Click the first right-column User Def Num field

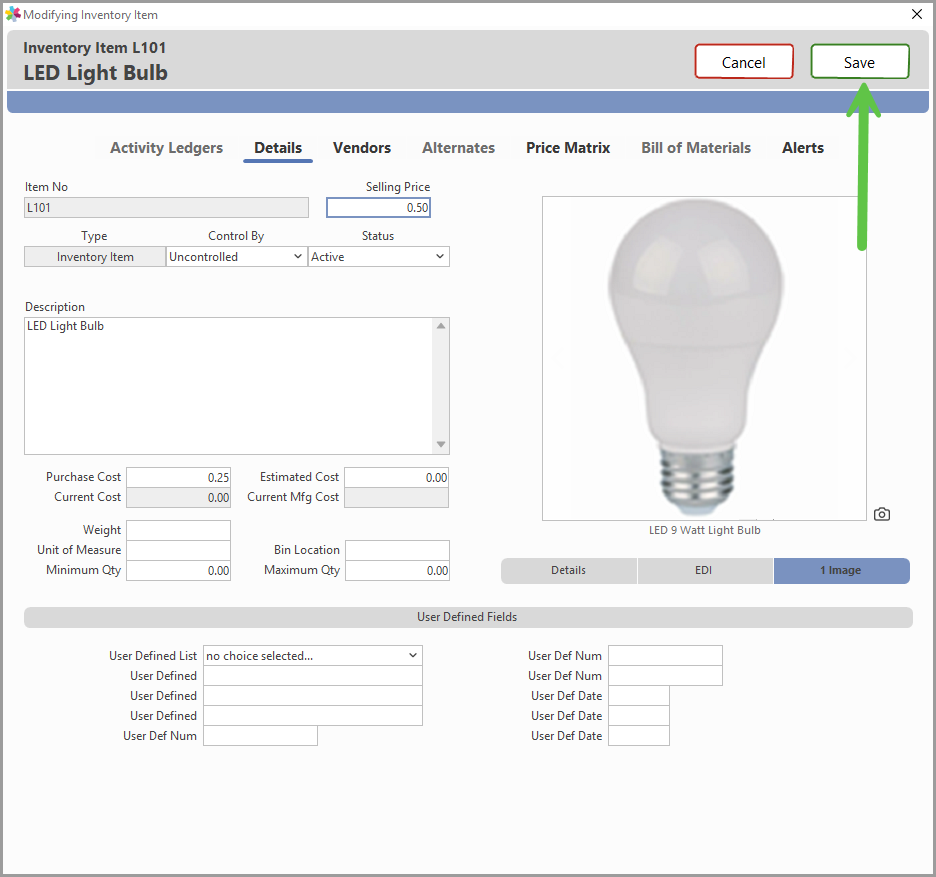click(666, 656)
